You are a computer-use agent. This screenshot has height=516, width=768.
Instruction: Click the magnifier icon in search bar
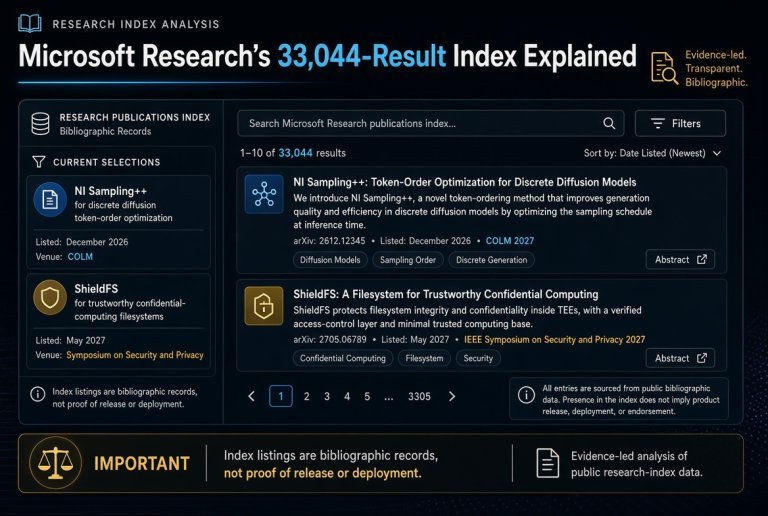pos(609,123)
